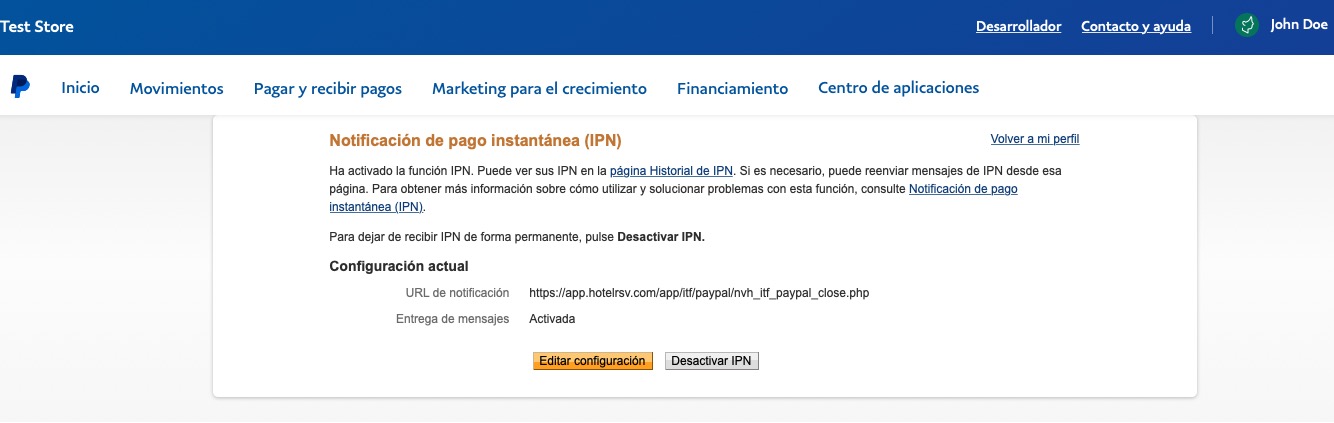The image size is (1334, 423).
Task: Open Pagar y recibir pagos menu
Action: (328, 88)
